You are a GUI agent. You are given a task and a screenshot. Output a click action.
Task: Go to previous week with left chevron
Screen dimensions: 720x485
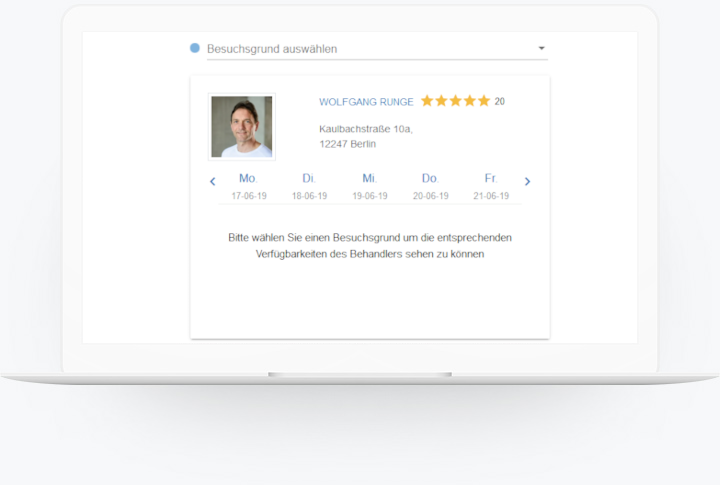click(212, 182)
